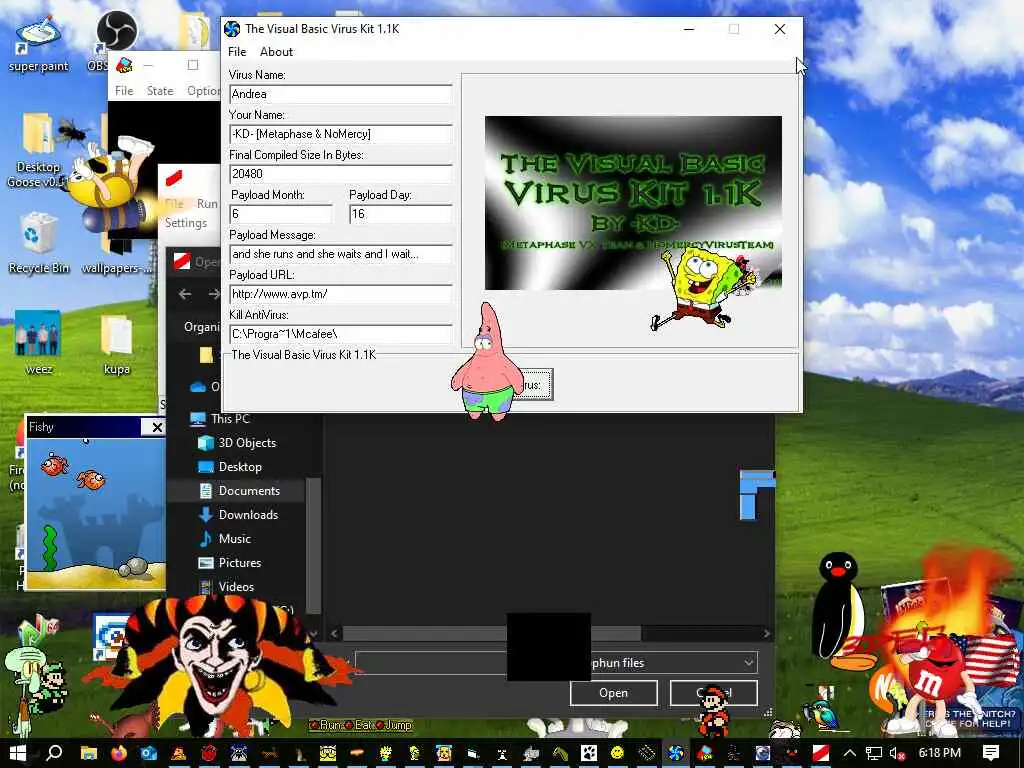1024x768 pixels.
Task: Open State menu in the background emulator window
Action: click(x=160, y=91)
